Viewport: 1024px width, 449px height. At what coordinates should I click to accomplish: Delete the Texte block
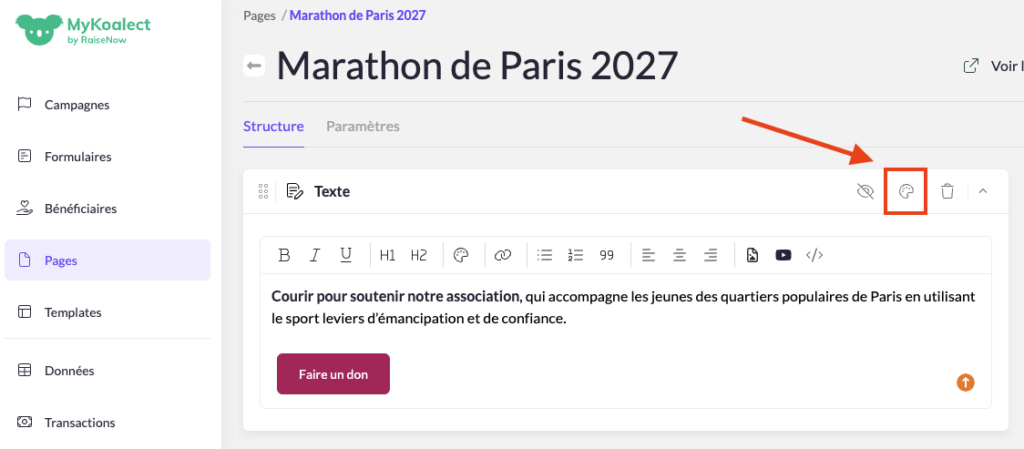tap(947, 191)
